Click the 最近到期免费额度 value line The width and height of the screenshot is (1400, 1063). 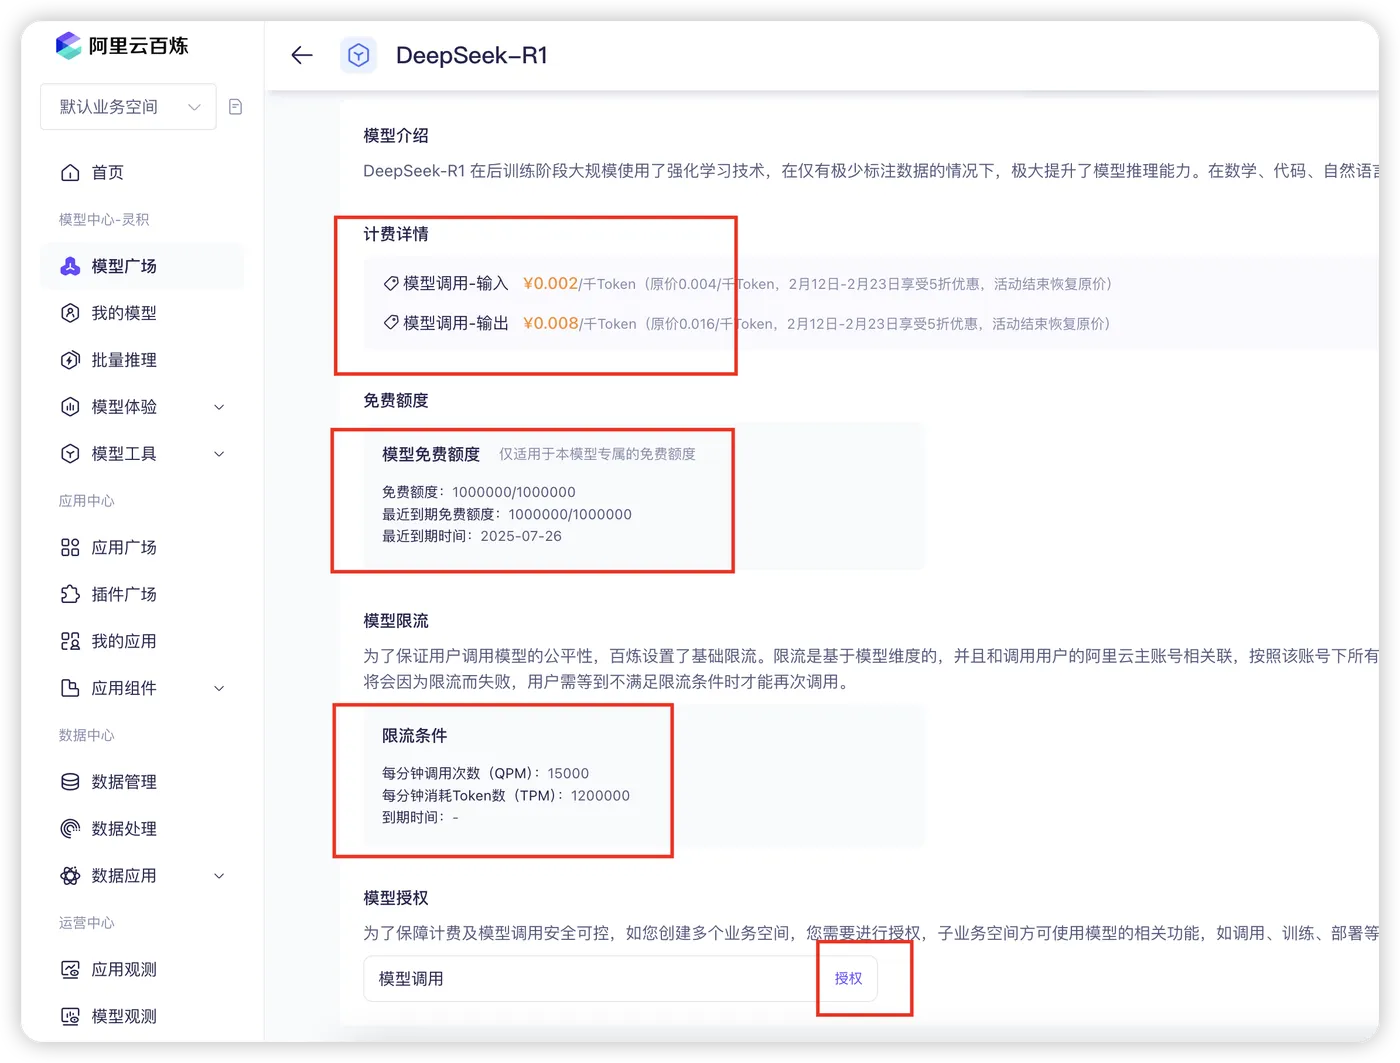tap(507, 514)
